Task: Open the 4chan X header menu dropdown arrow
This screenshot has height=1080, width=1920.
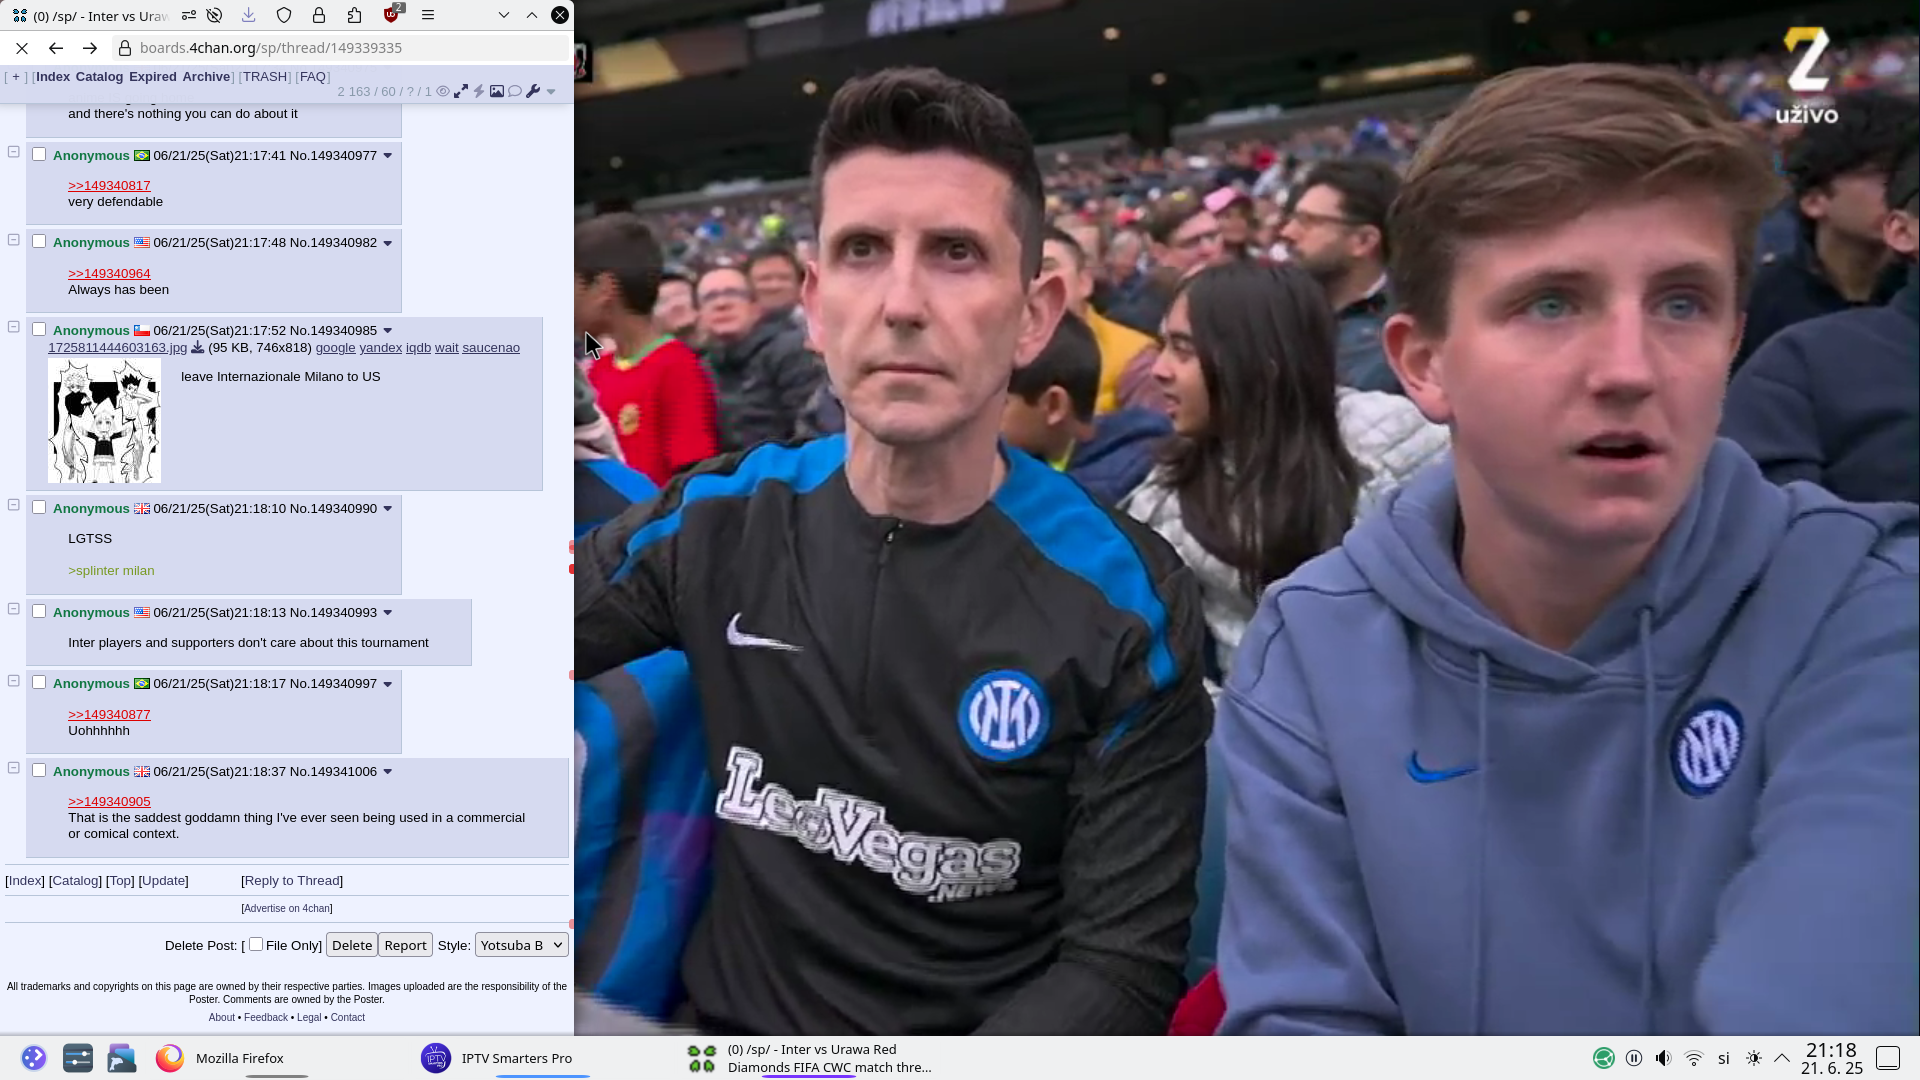Action: 551,92
